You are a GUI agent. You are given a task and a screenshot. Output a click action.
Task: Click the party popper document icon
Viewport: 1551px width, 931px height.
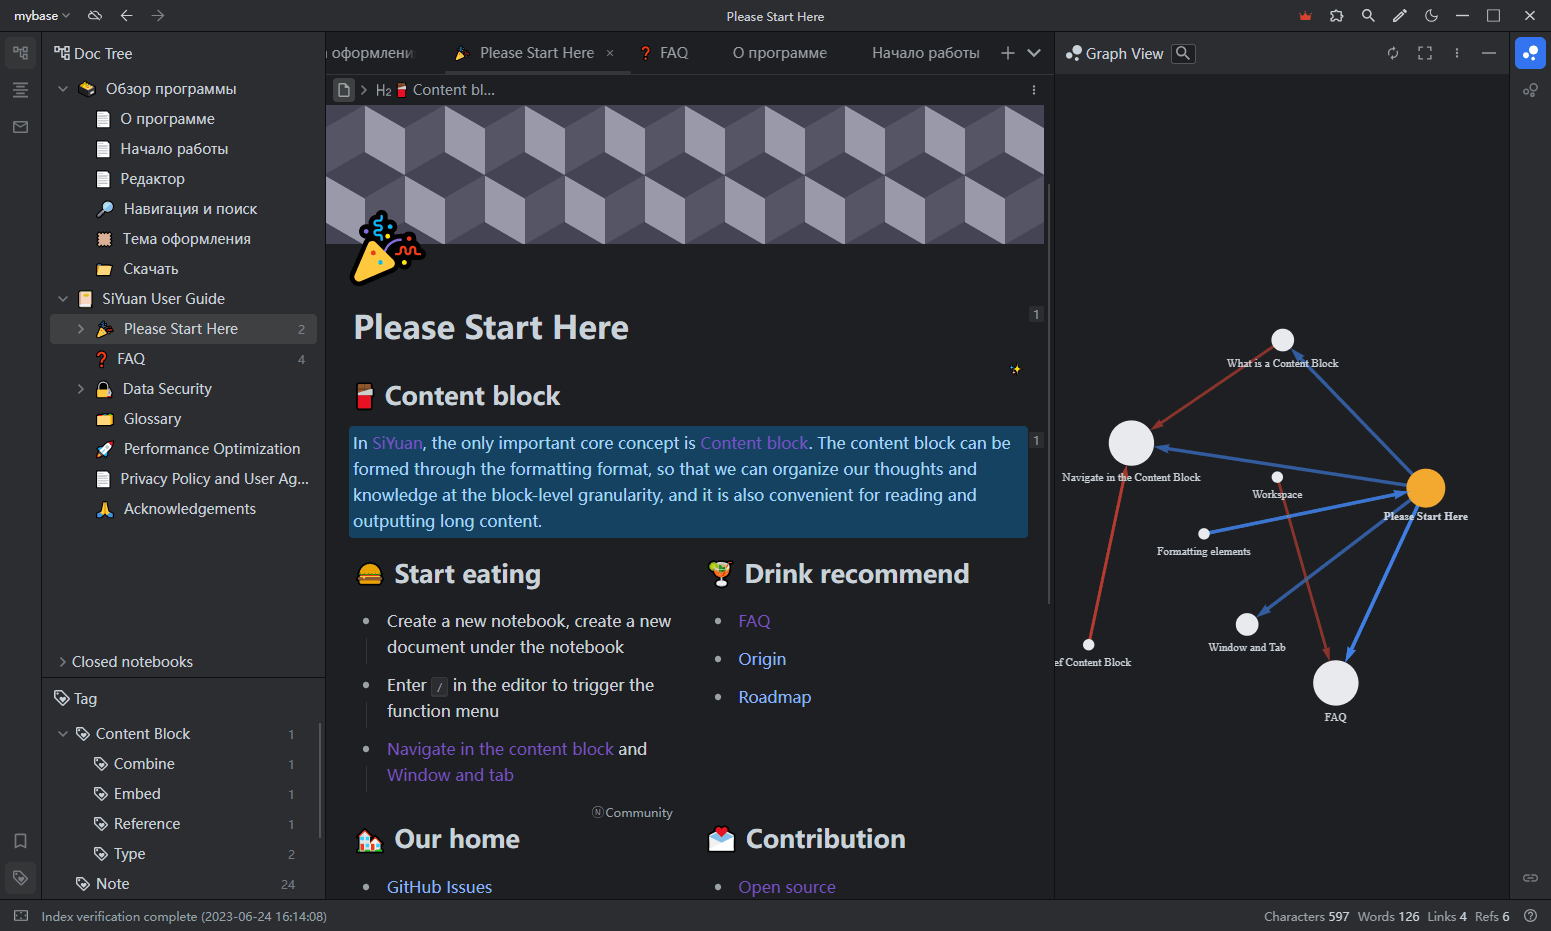387,248
